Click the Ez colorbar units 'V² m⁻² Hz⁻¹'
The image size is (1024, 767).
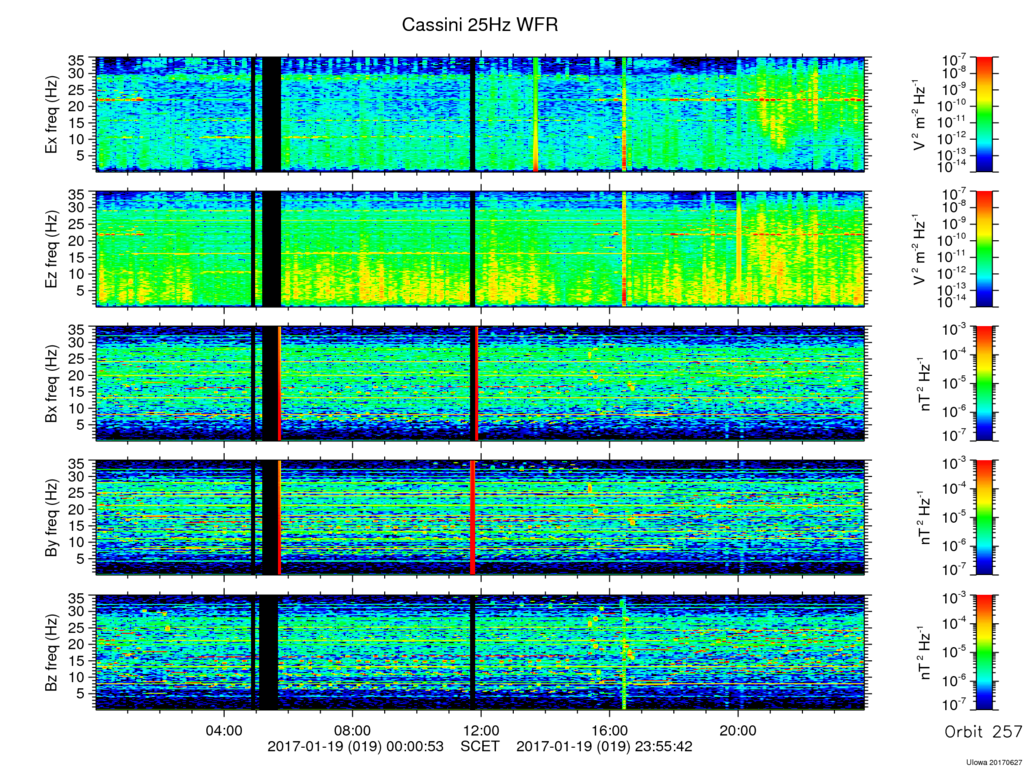click(920, 249)
